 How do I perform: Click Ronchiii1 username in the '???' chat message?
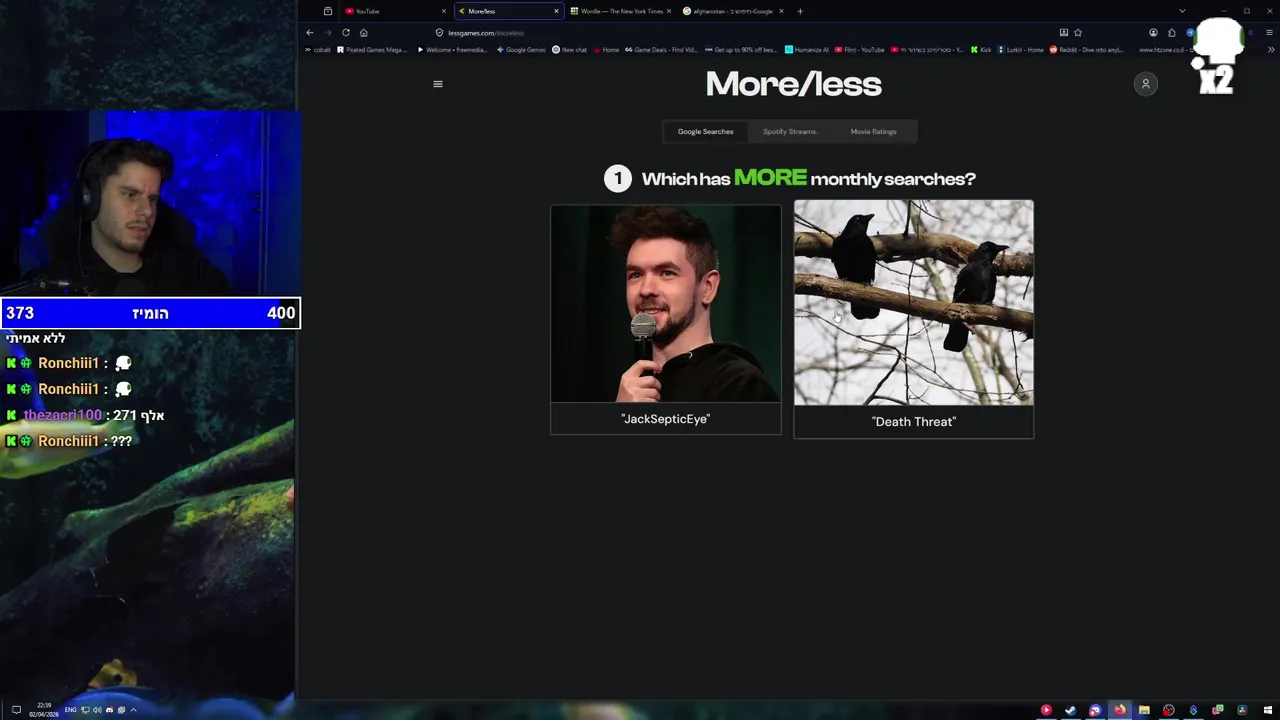coord(68,441)
